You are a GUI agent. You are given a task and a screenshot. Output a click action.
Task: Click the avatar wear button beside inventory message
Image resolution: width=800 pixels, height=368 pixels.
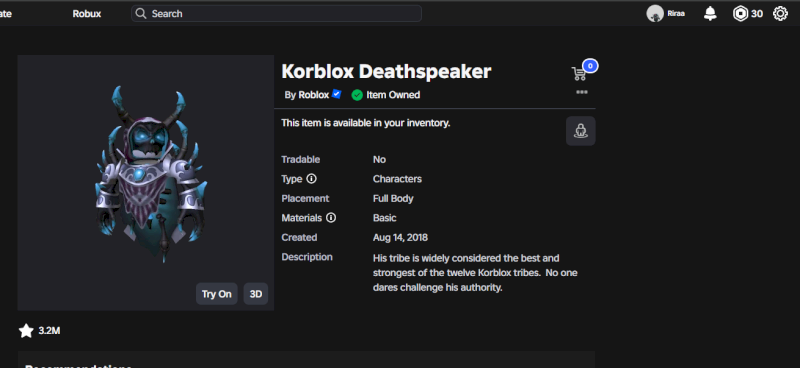click(581, 131)
